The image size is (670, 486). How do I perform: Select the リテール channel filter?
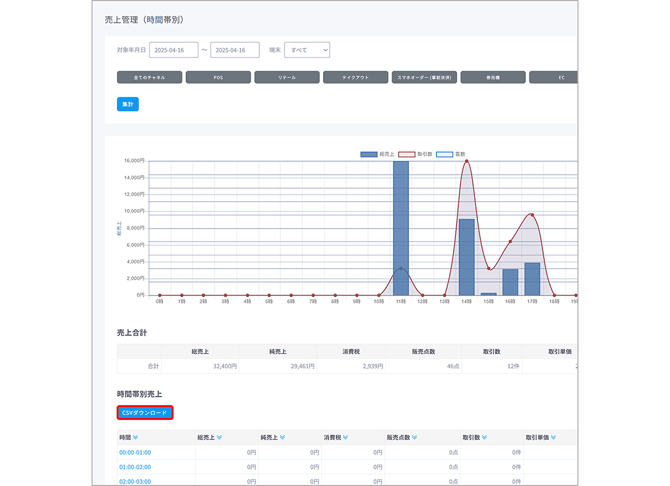287,77
